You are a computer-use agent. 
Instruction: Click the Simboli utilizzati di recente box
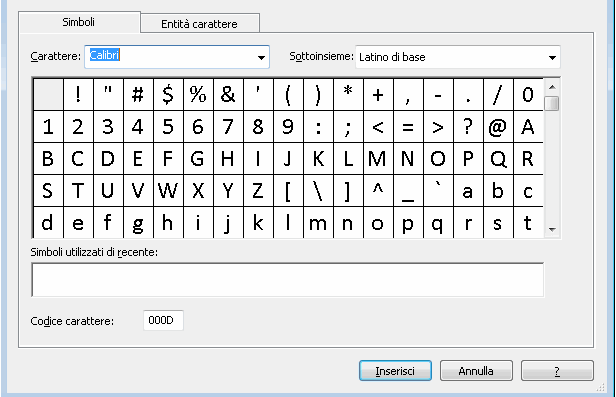pos(288,280)
